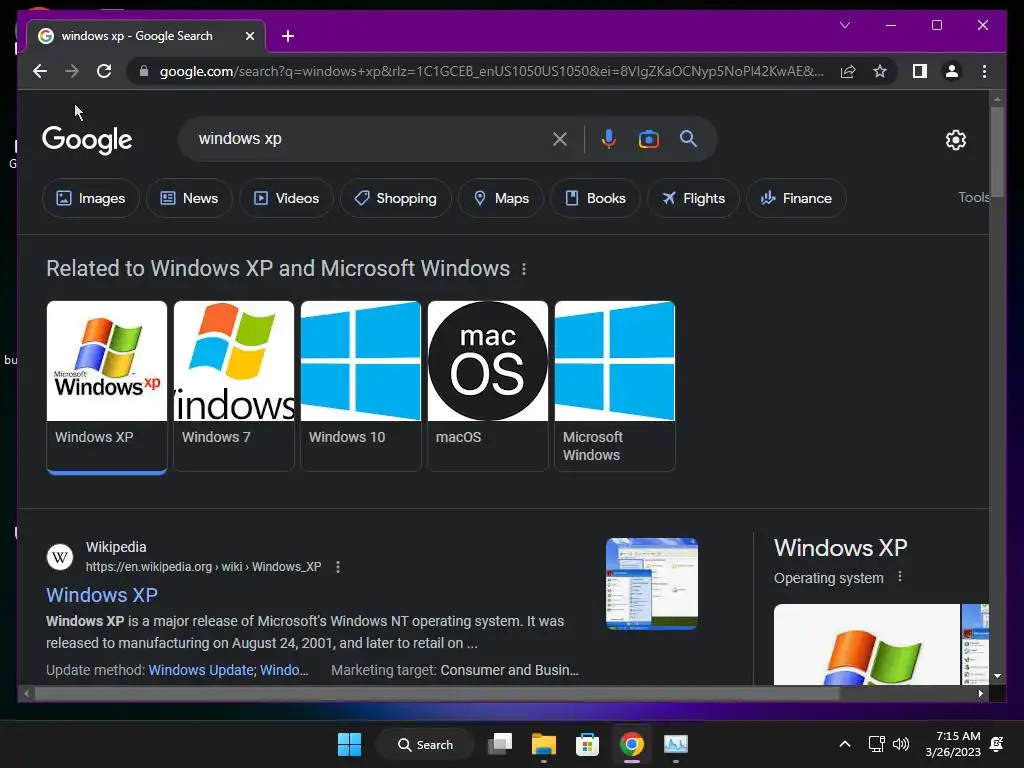The width and height of the screenshot is (1024, 768).
Task: Clear the search box text
Action: [x=559, y=139]
